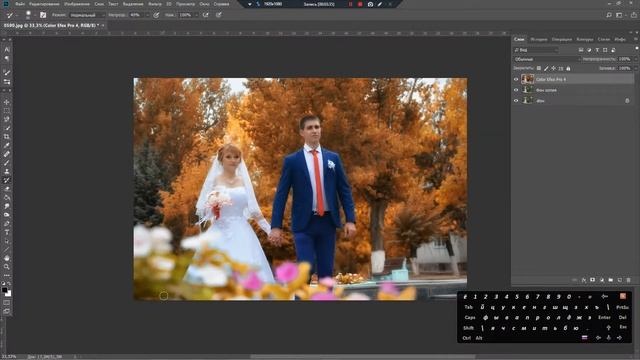Screen dimensions: 640x360
Task: Delete layer trash icon
Action: pyautogui.click(x=629, y=280)
